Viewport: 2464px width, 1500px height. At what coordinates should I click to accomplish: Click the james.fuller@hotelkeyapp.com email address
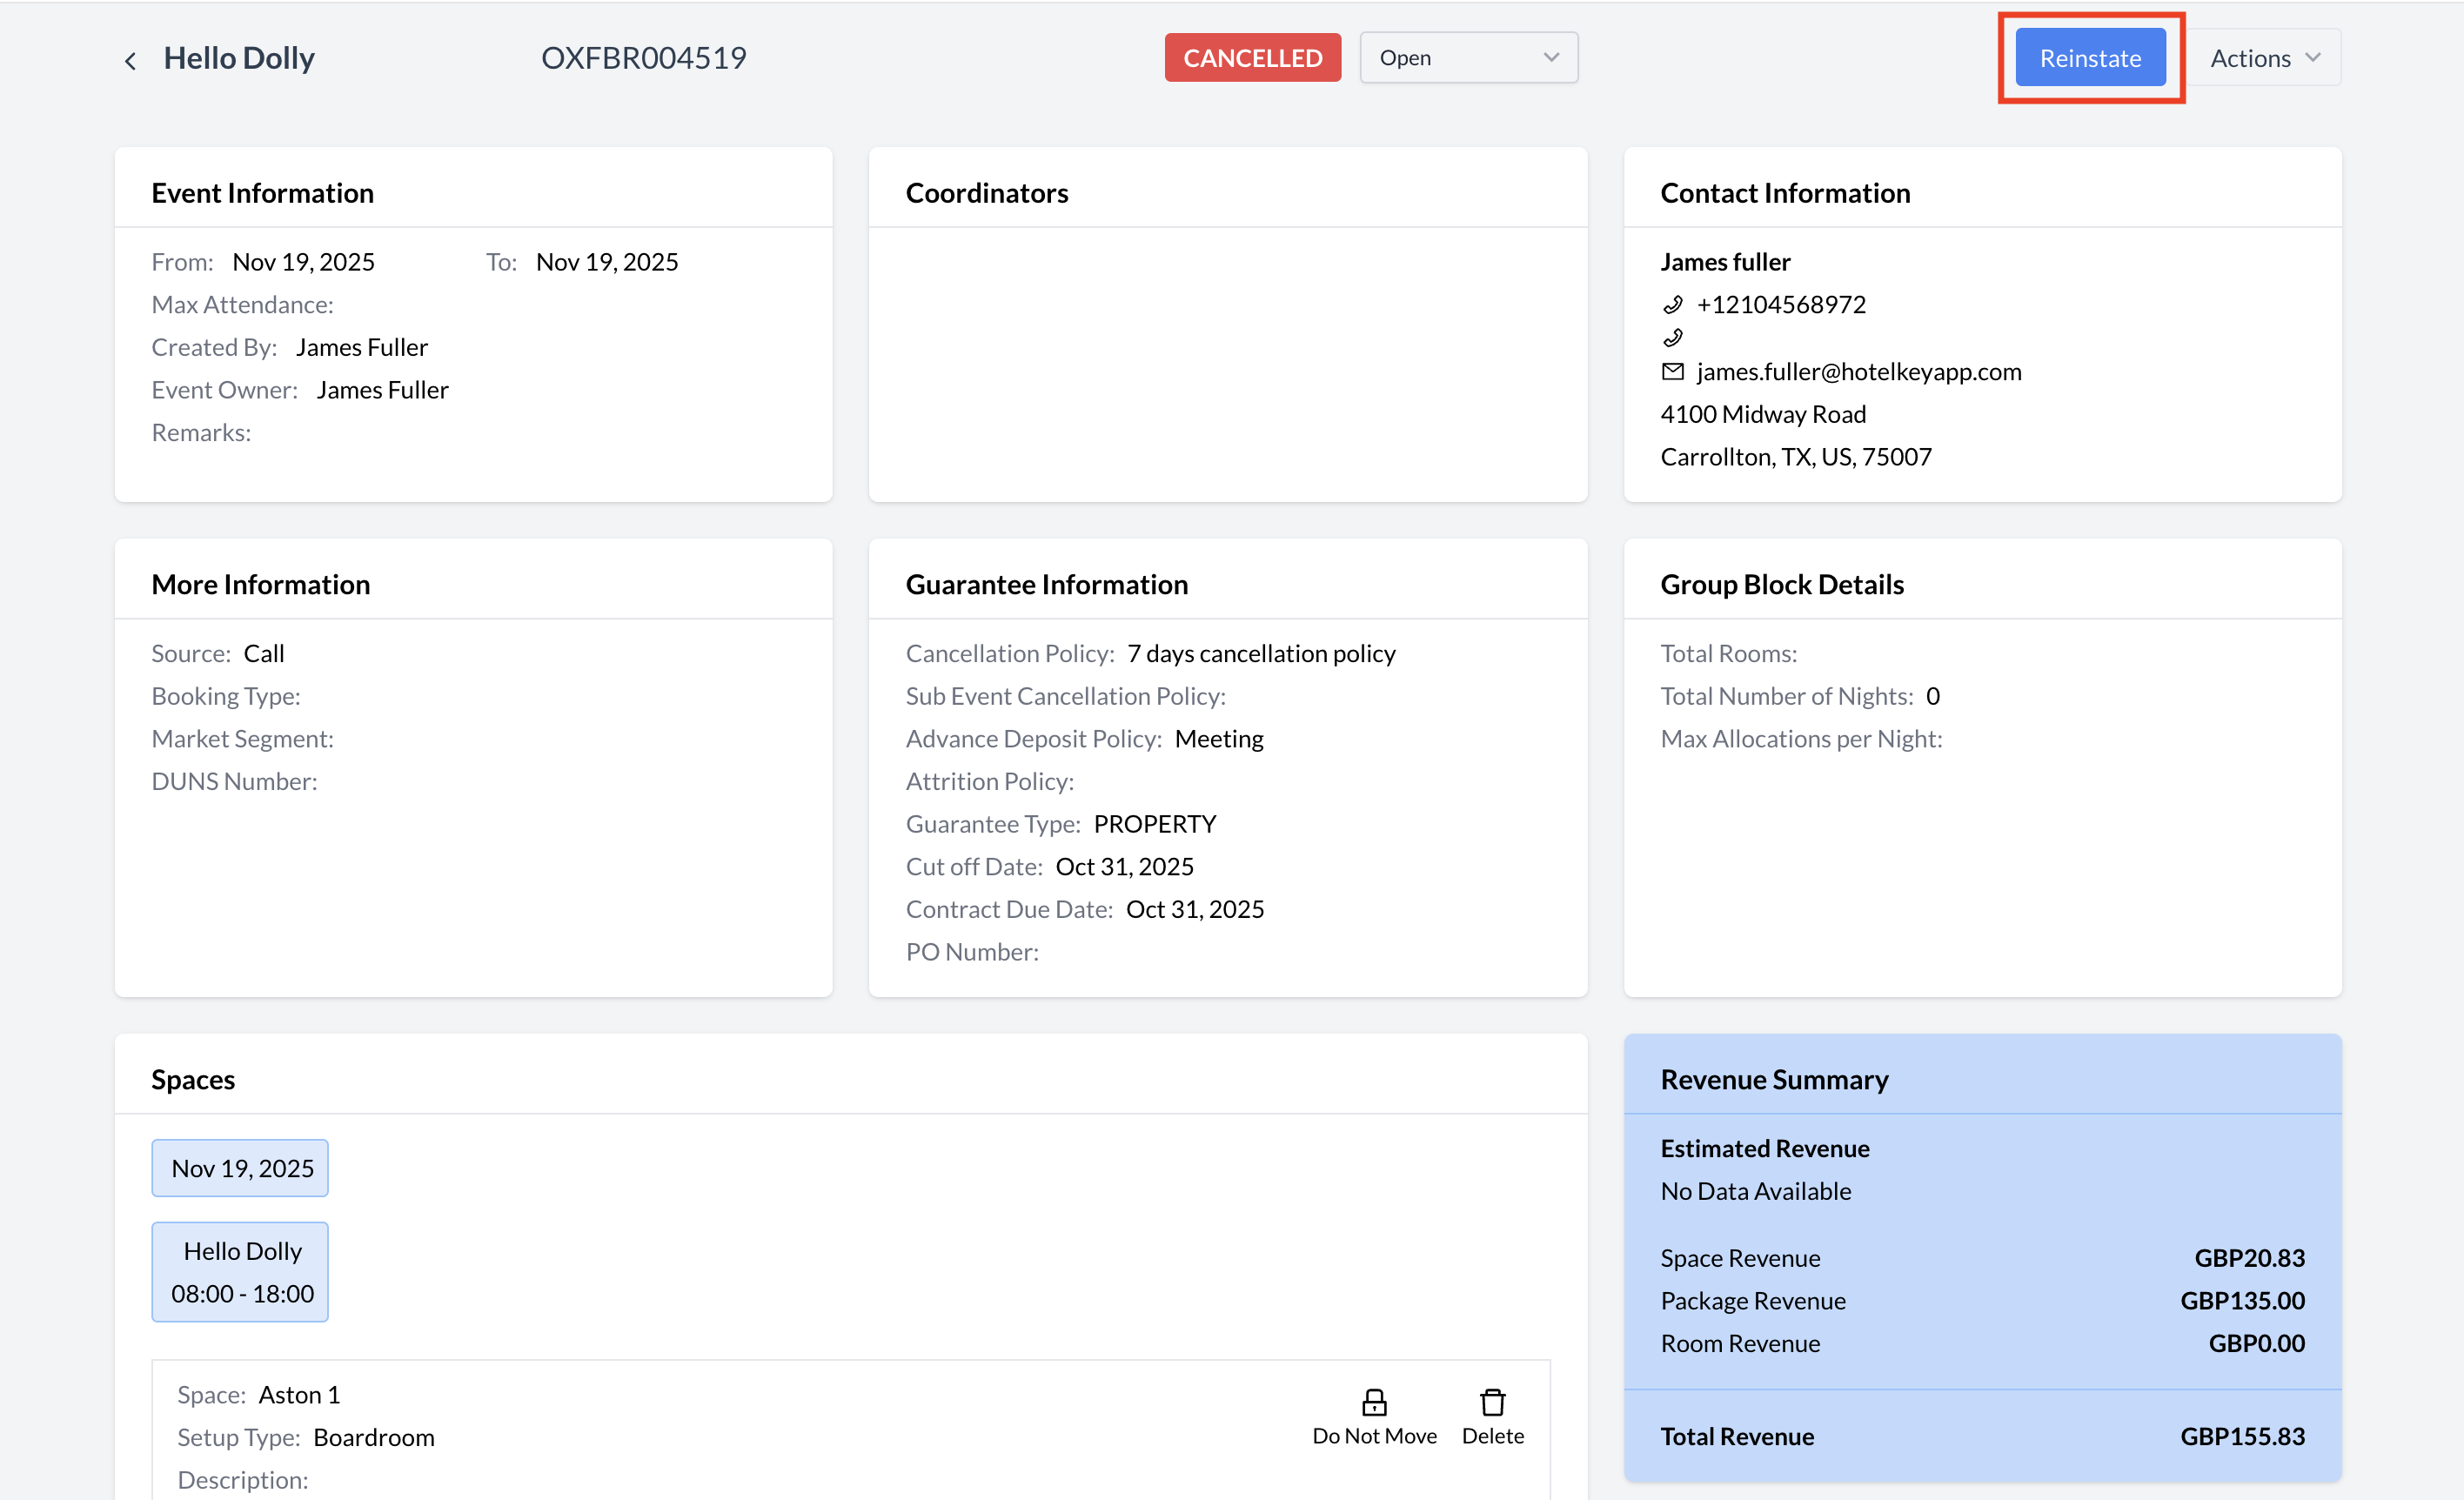coord(1858,371)
